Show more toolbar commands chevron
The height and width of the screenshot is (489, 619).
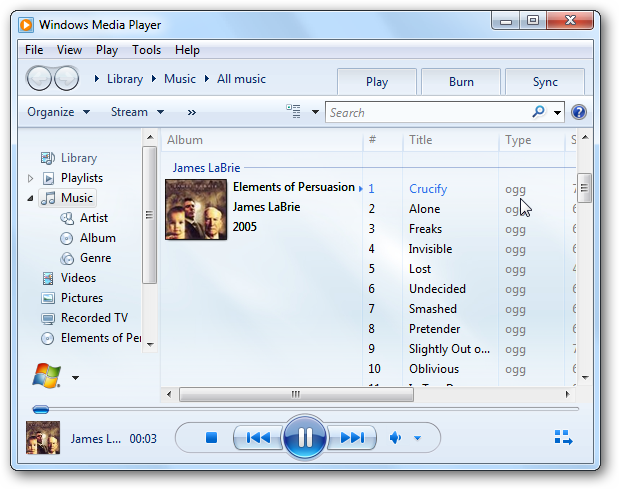pyautogui.click(x=191, y=112)
